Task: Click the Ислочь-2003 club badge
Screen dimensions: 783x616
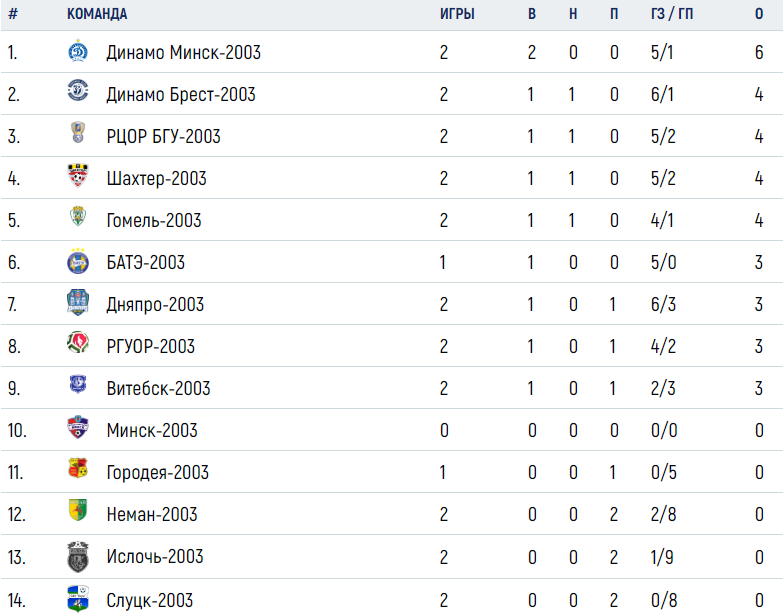Action: click(x=78, y=557)
